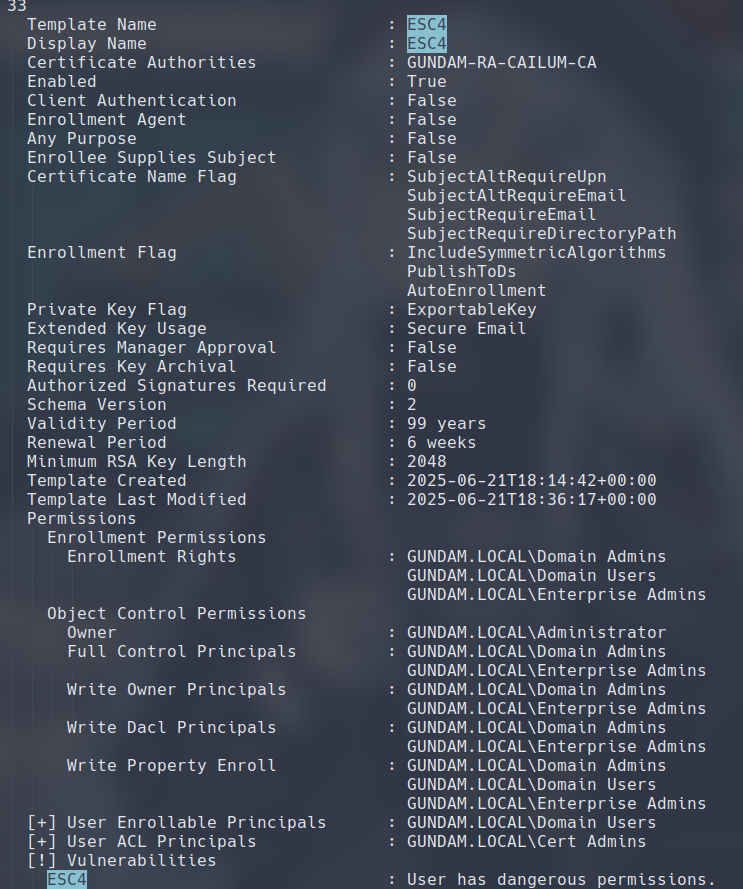This screenshot has height=889, width=743.
Task: Click the highlighted ESC4 Template Name value
Action: point(426,24)
